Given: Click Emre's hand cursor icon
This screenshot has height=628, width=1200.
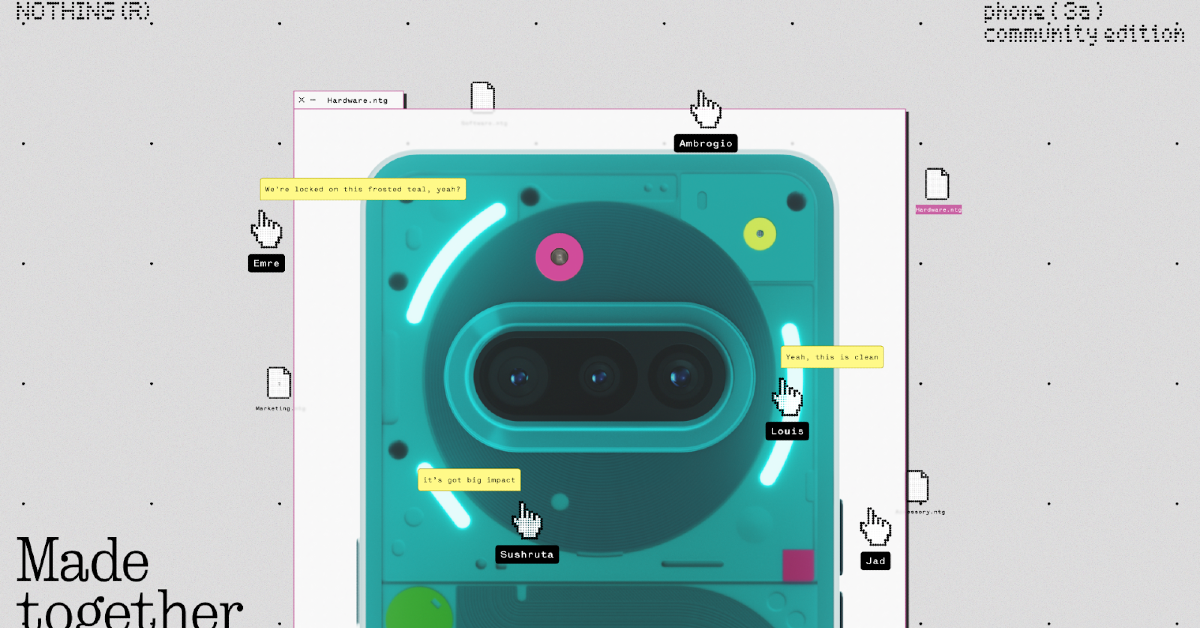Looking at the screenshot, I should (266, 229).
